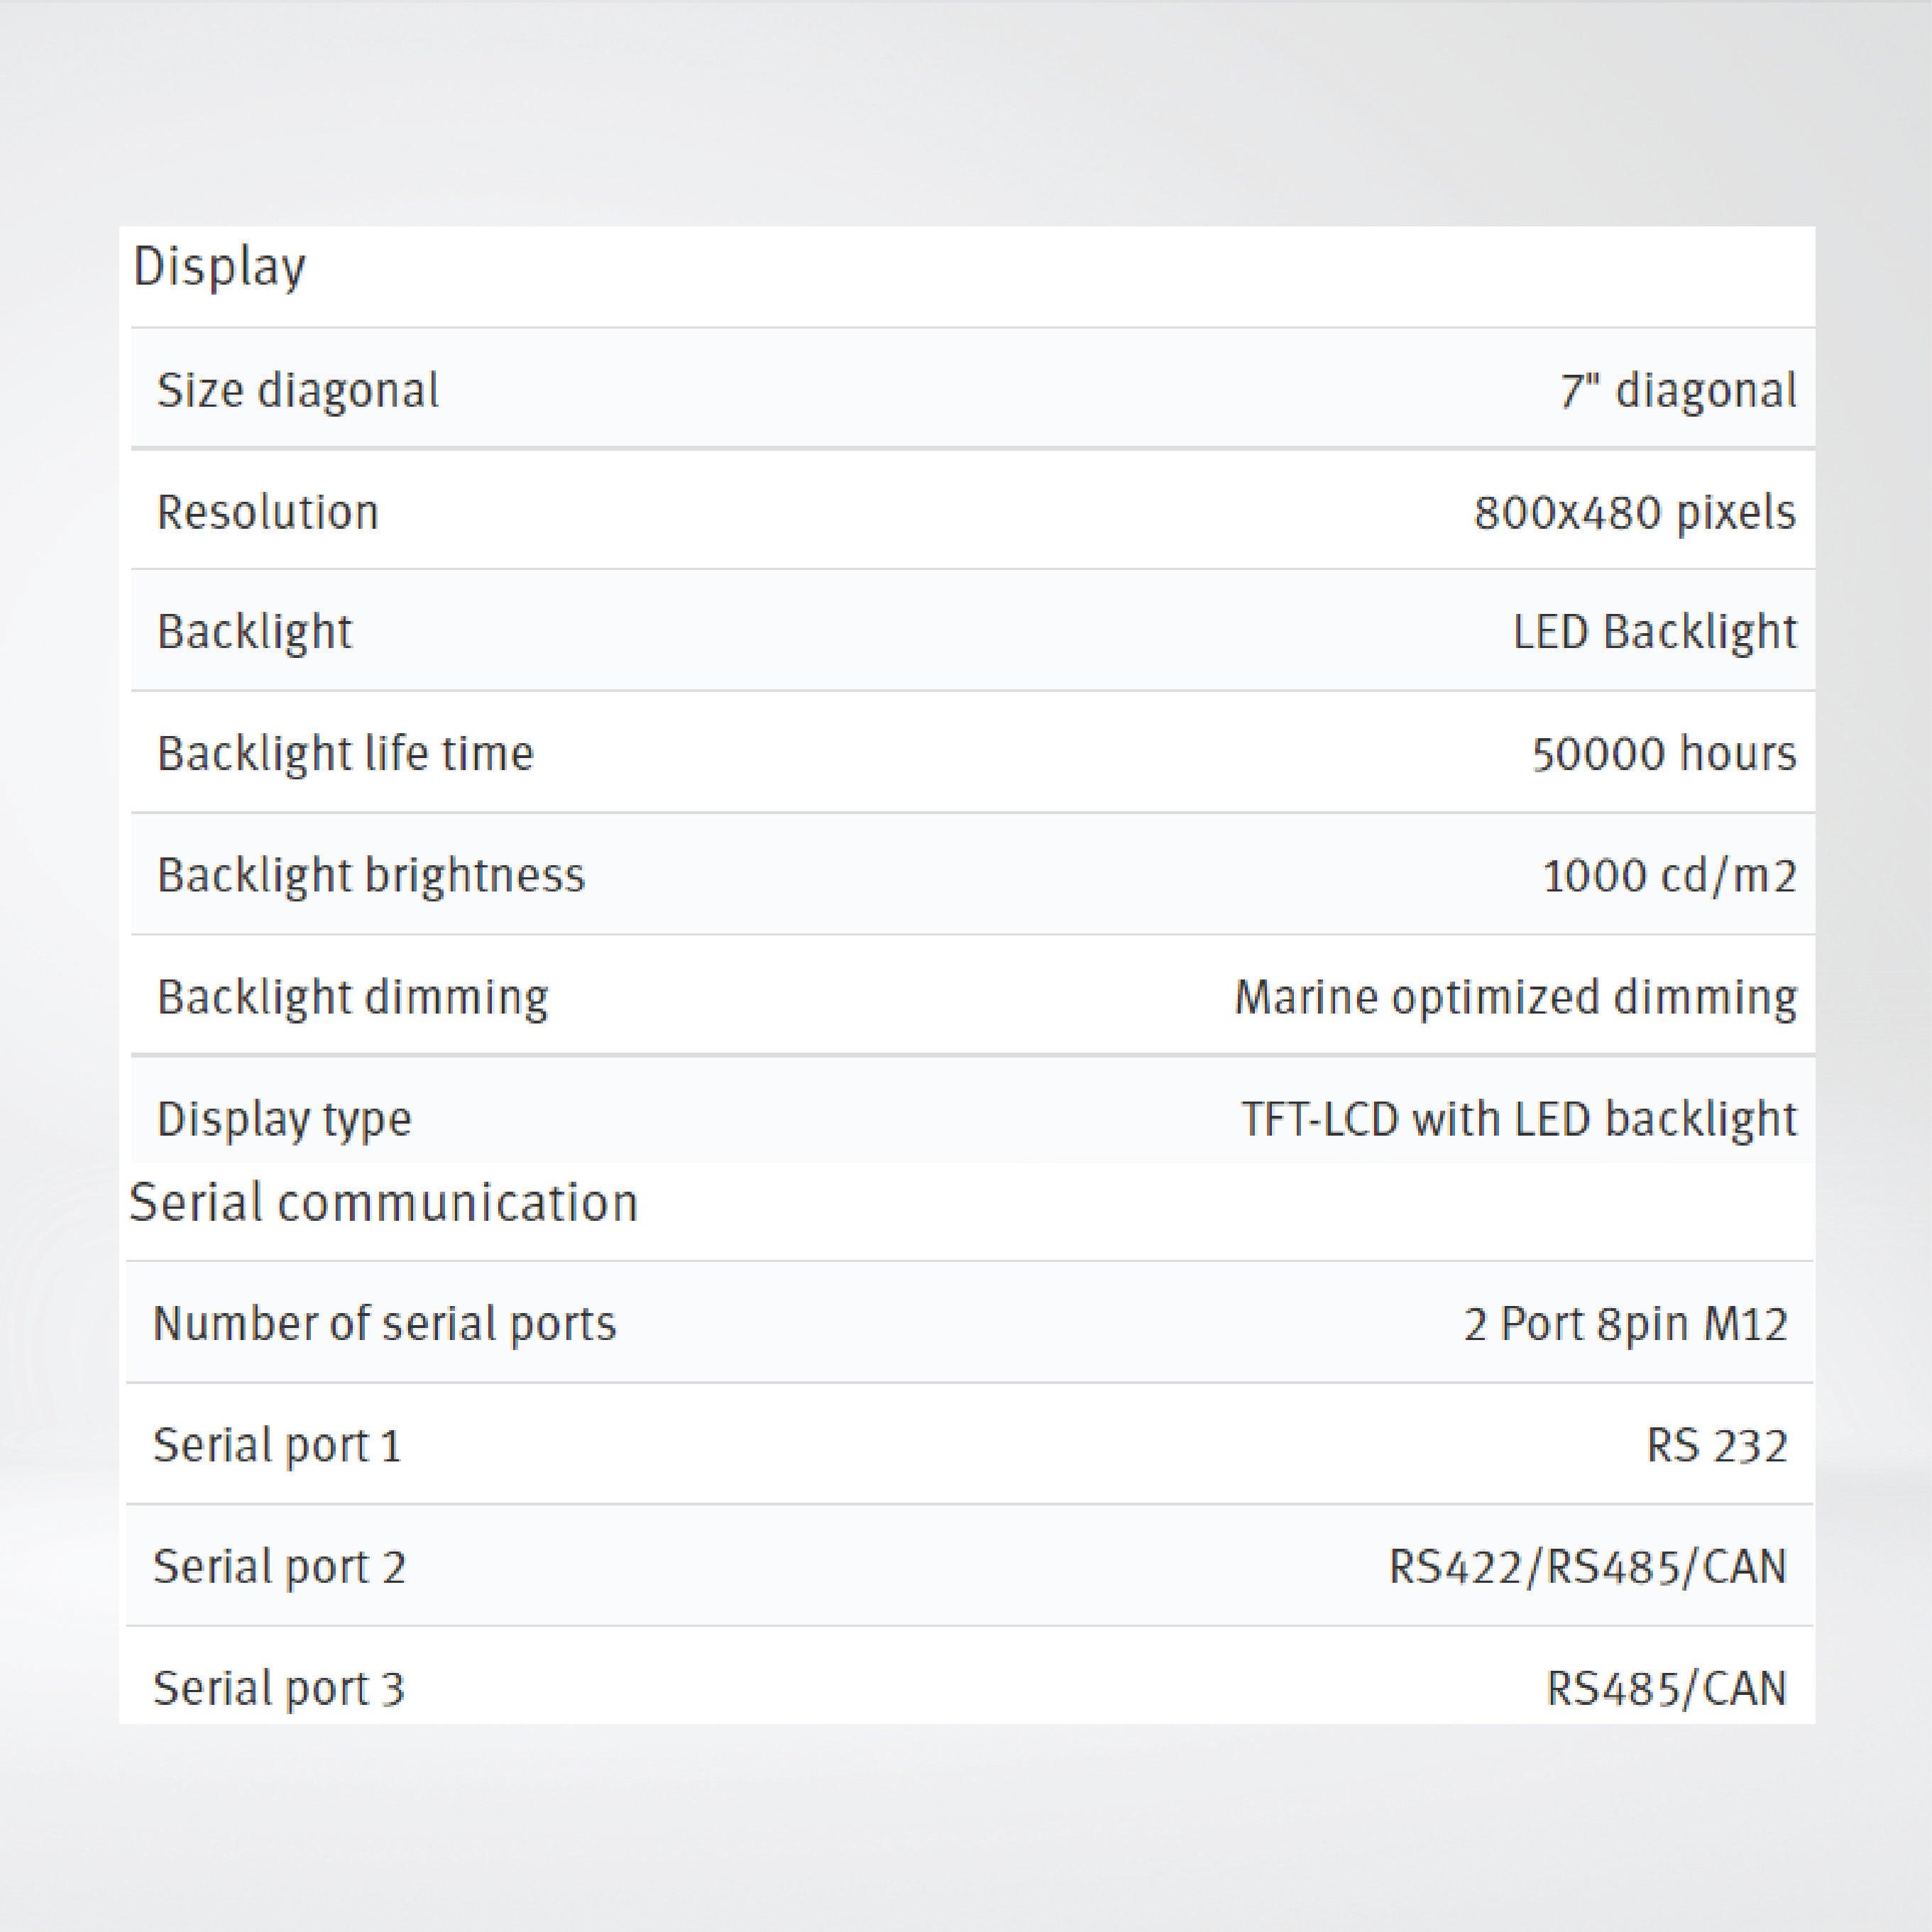Click the Serial communication section heading
This screenshot has height=1932, width=1932.
[x=383, y=1202]
